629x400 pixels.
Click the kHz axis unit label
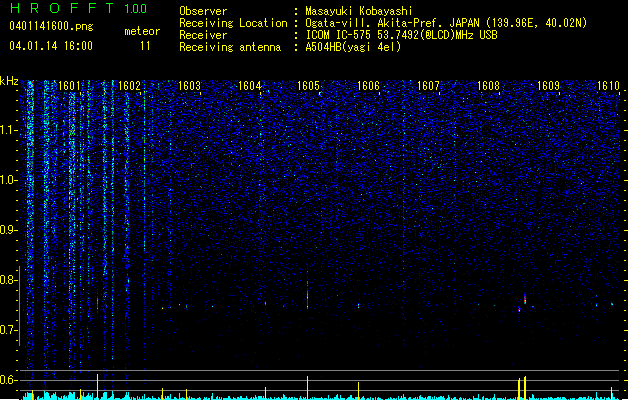click(9, 81)
